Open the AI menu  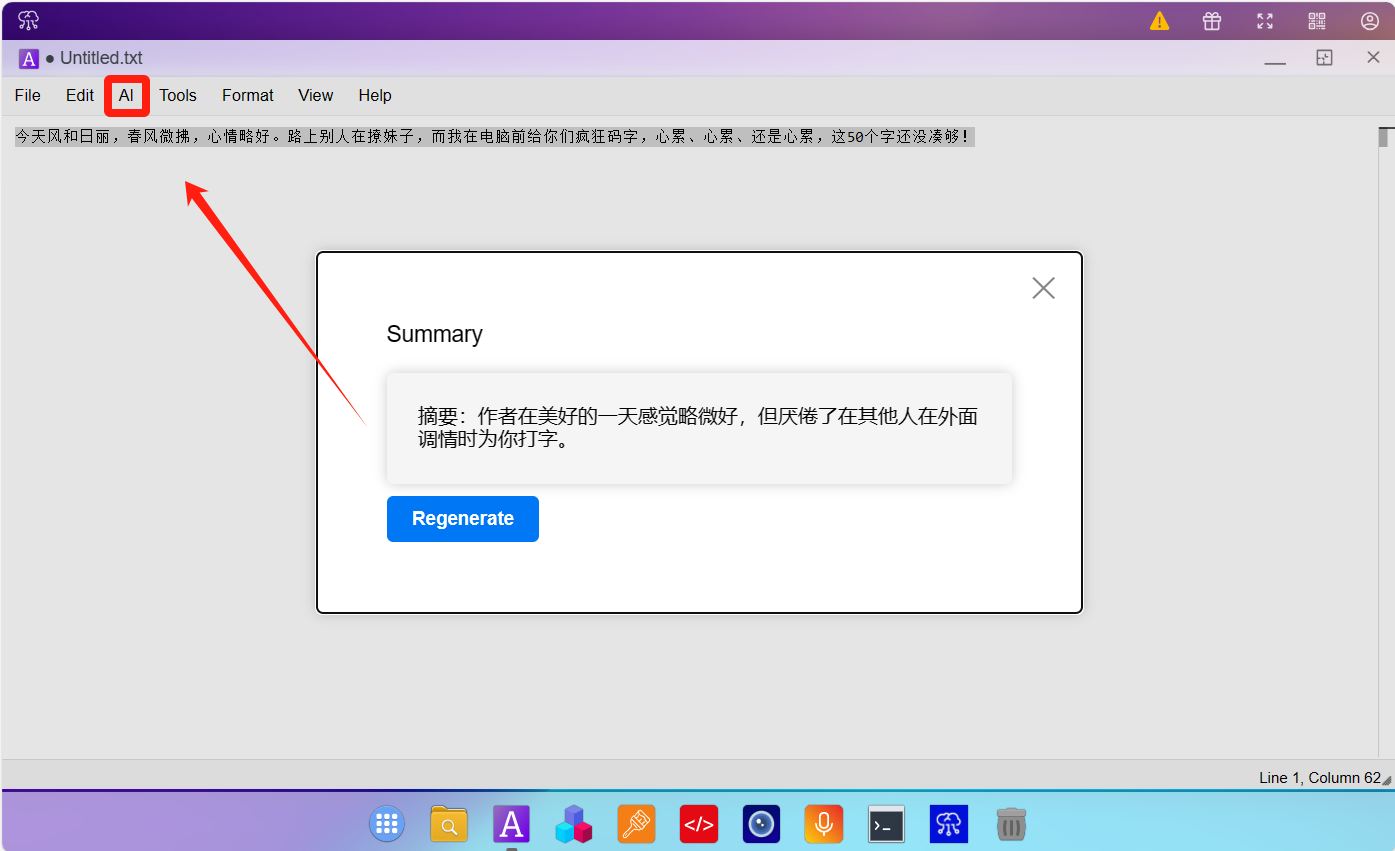(126, 96)
